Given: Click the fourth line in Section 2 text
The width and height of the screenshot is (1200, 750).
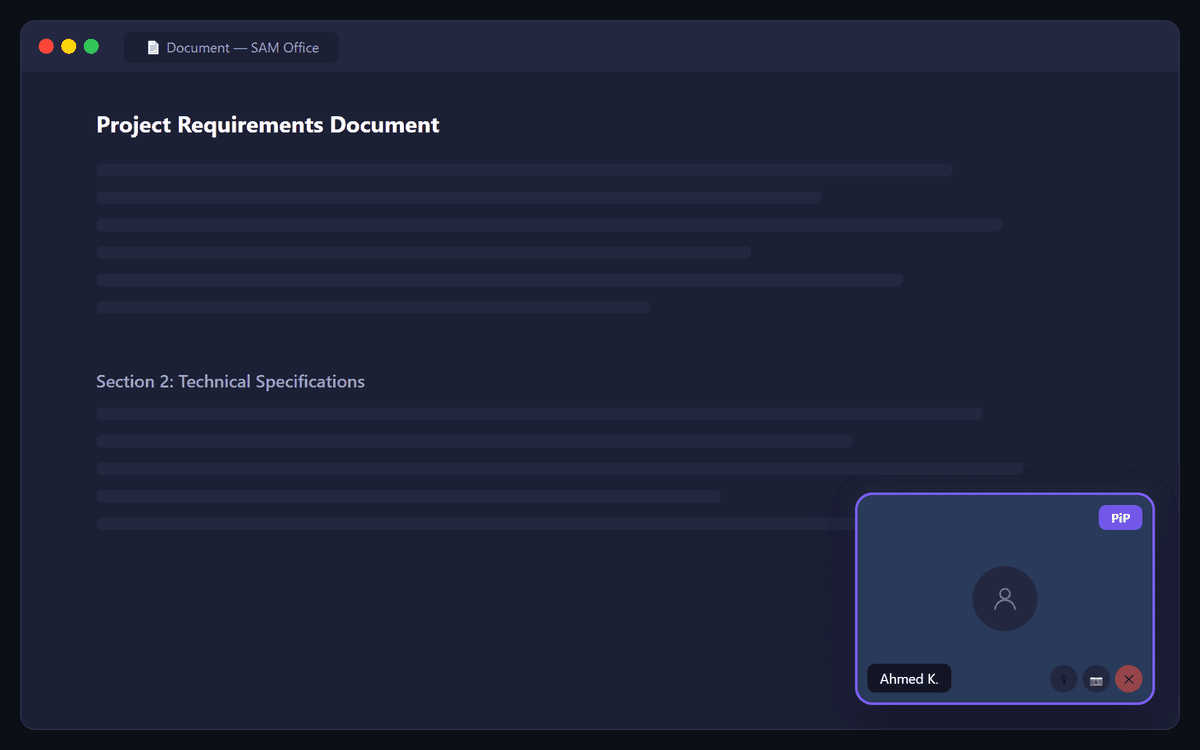Looking at the screenshot, I should (408, 496).
